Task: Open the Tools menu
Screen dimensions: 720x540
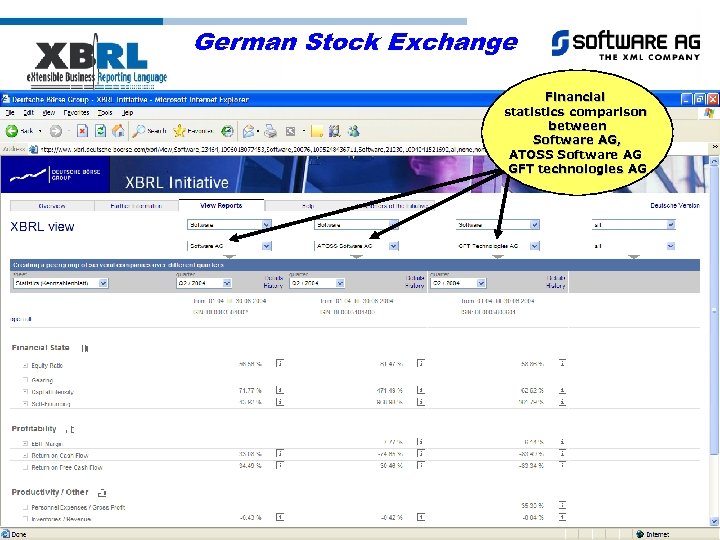Action: click(x=105, y=112)
